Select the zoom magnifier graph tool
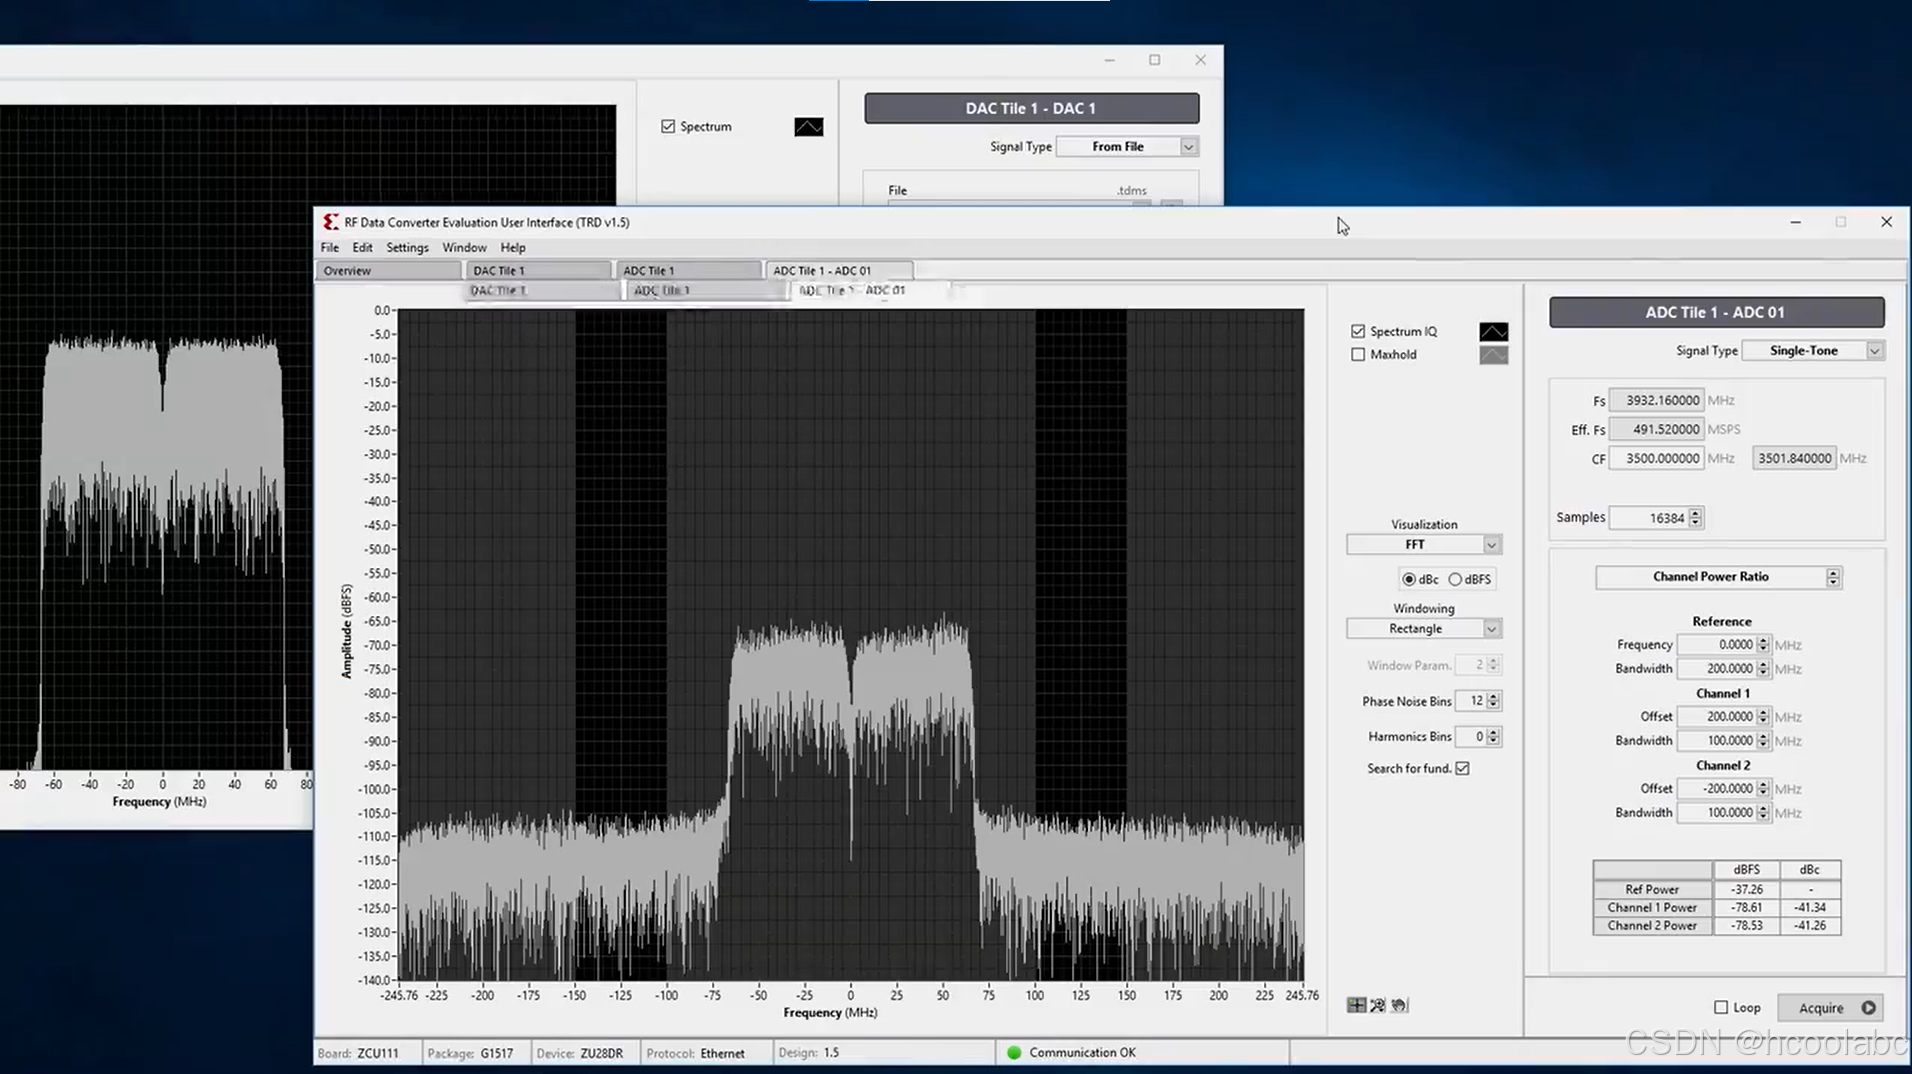The image size is (1912, 1074). click(x=1378, y=1005)
